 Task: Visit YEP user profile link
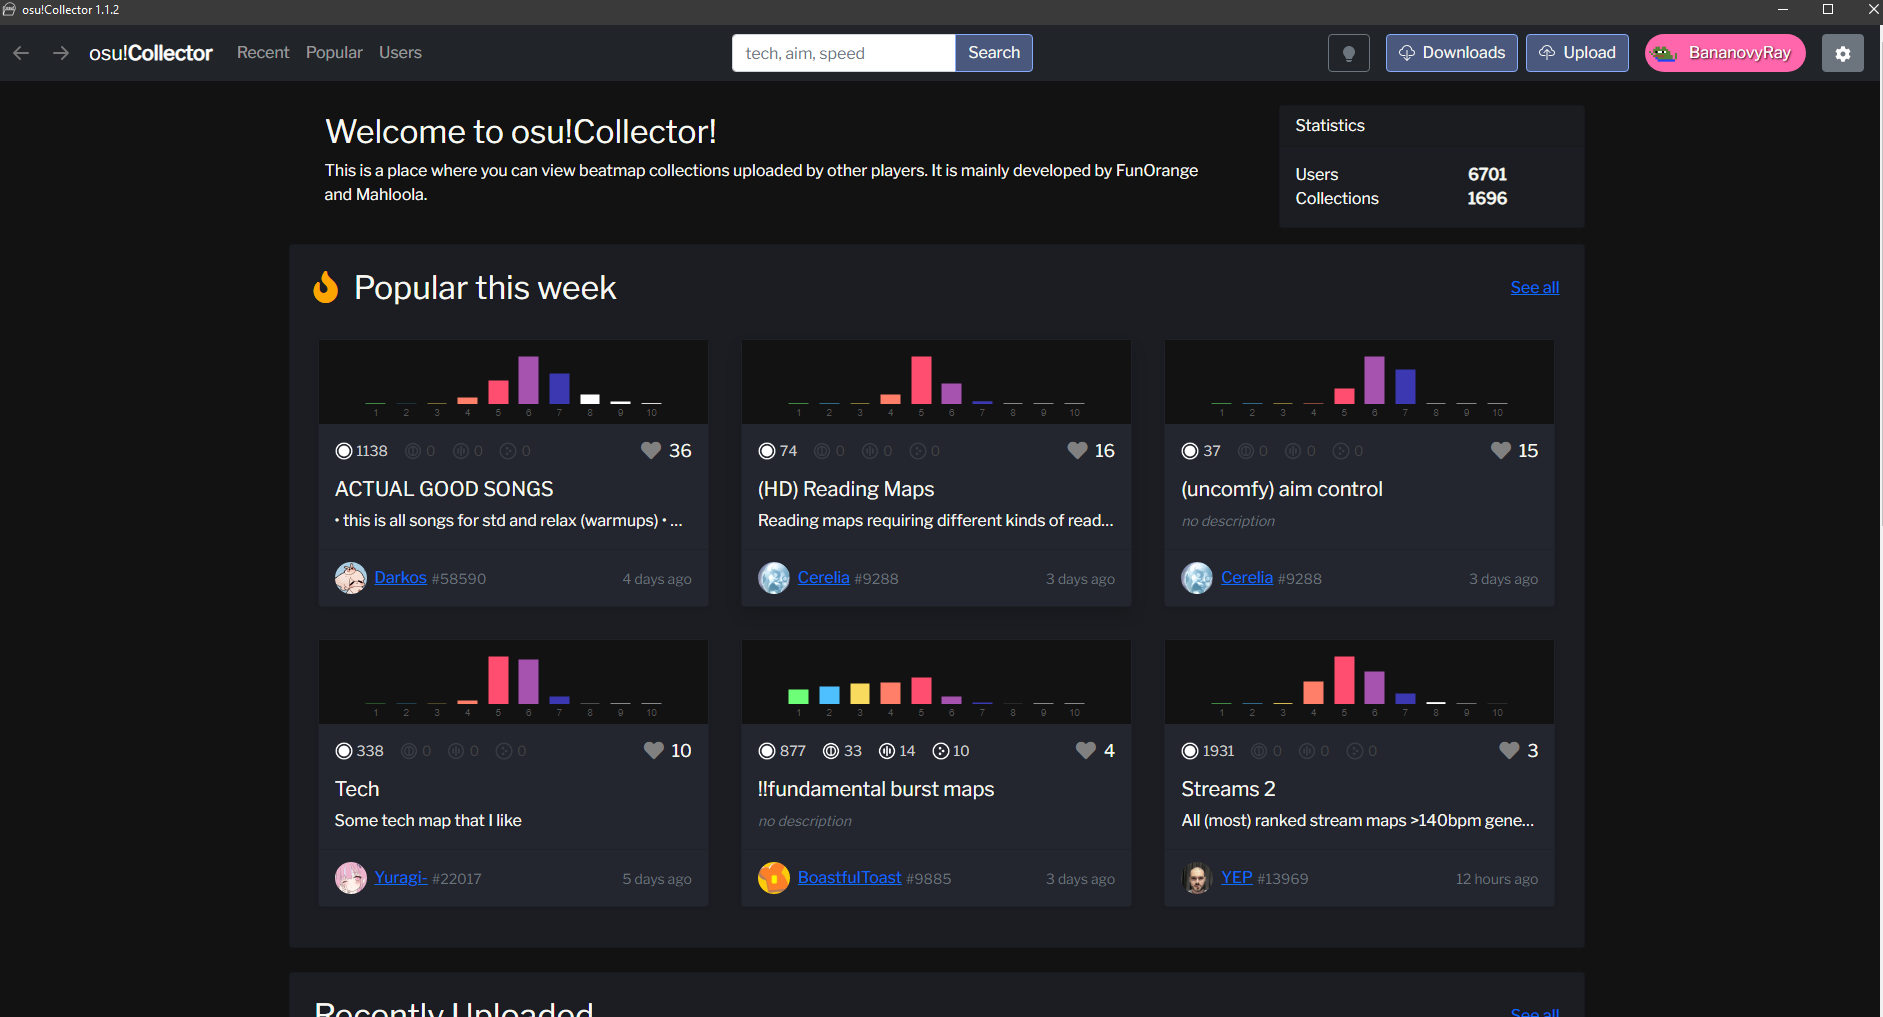(1236, 878)
